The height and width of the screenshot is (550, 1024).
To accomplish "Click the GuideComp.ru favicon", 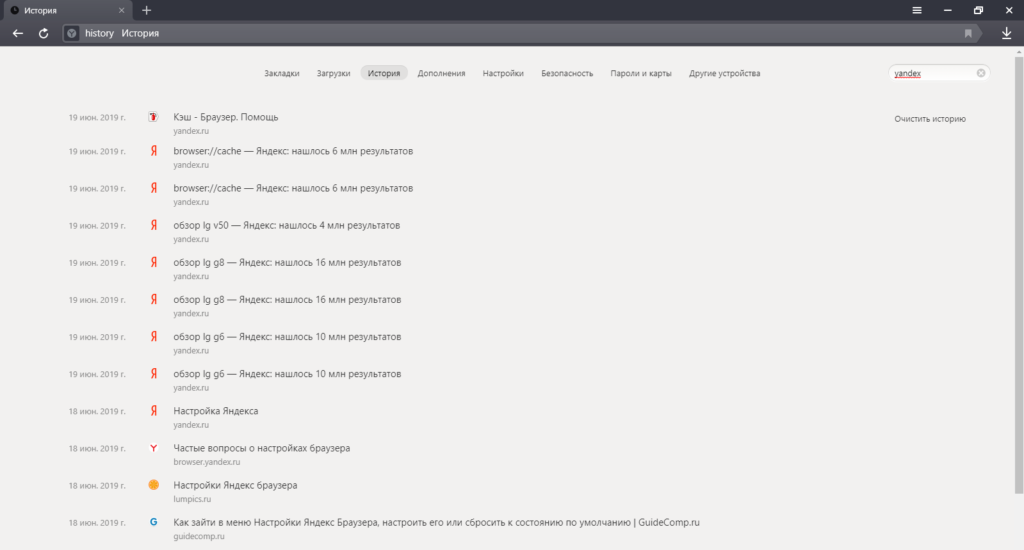I will click(153, 522).
